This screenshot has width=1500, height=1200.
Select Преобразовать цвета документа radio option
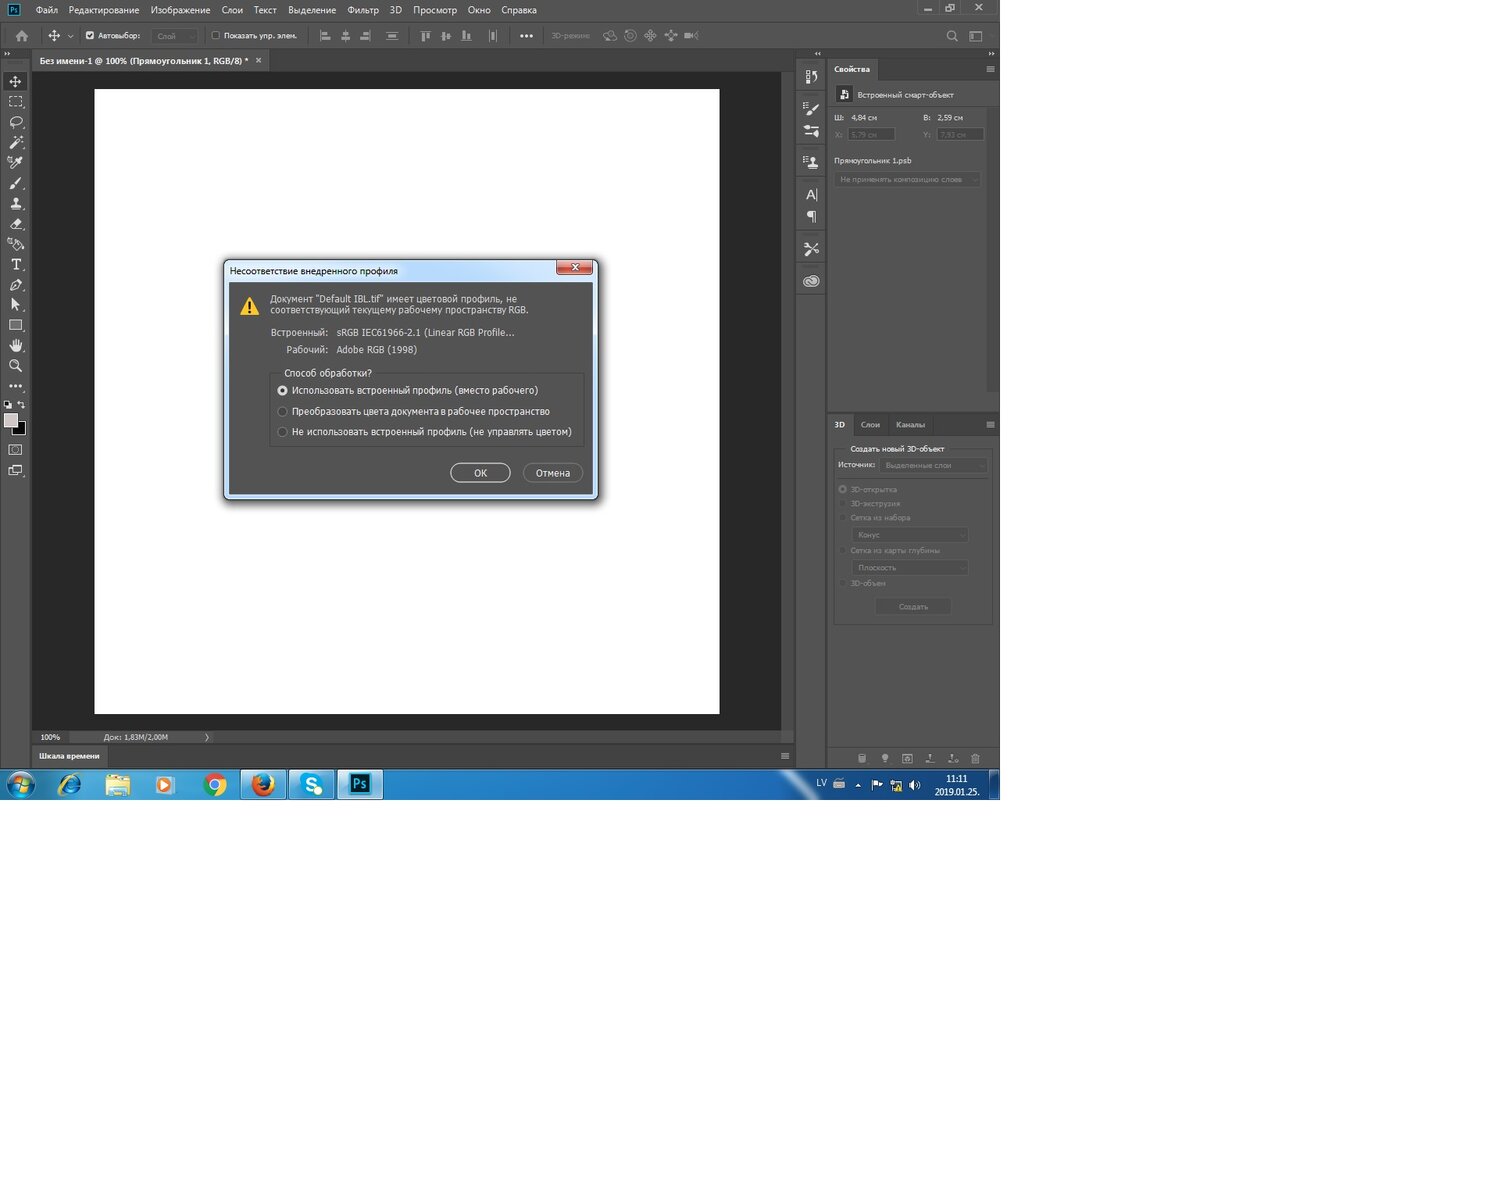pos(282,412)
